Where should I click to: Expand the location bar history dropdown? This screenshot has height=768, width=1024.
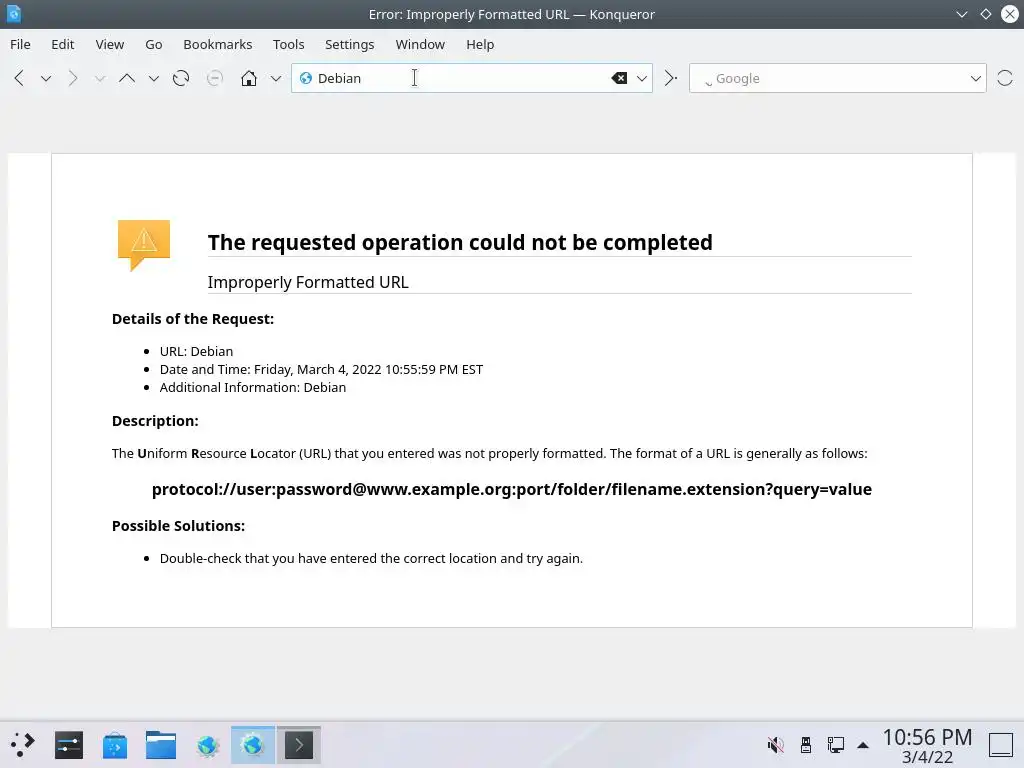coord(642,78)
